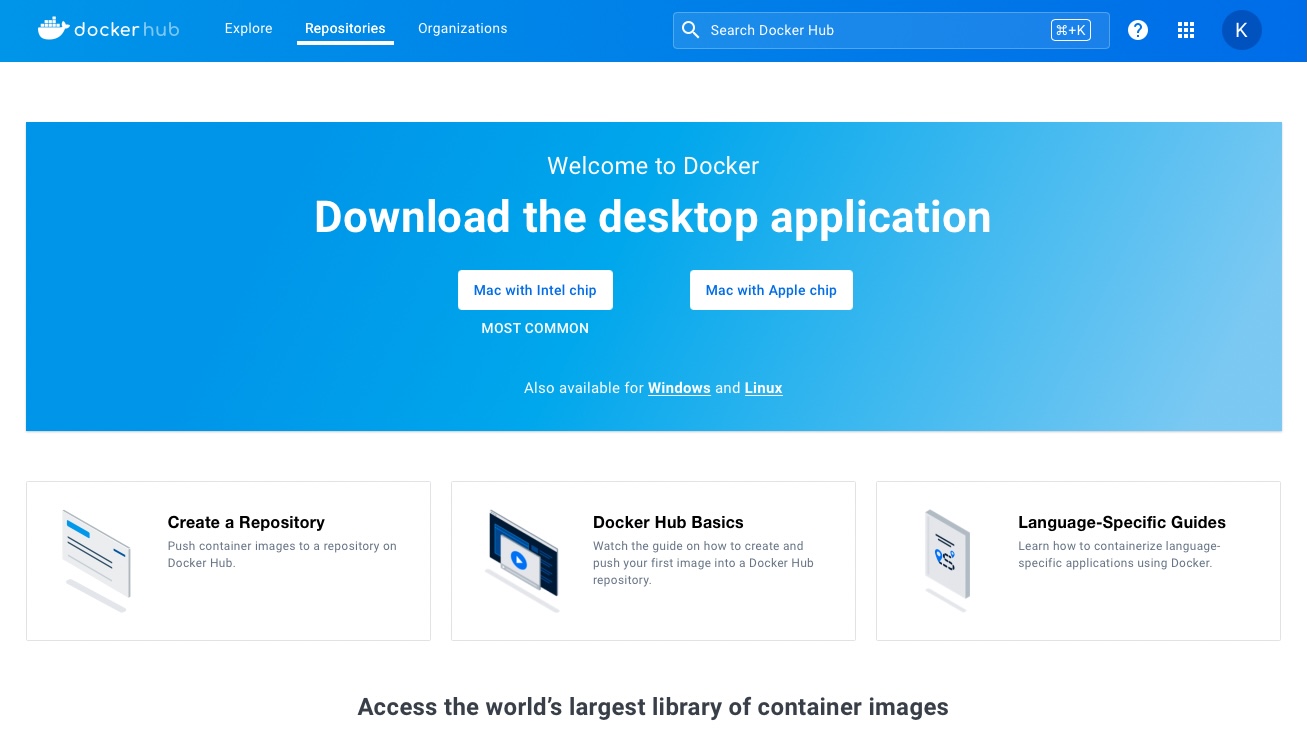The image size is (1307, 752).
Task: Download Docker for Mac with Apple chip
Action: coord(771,290)
